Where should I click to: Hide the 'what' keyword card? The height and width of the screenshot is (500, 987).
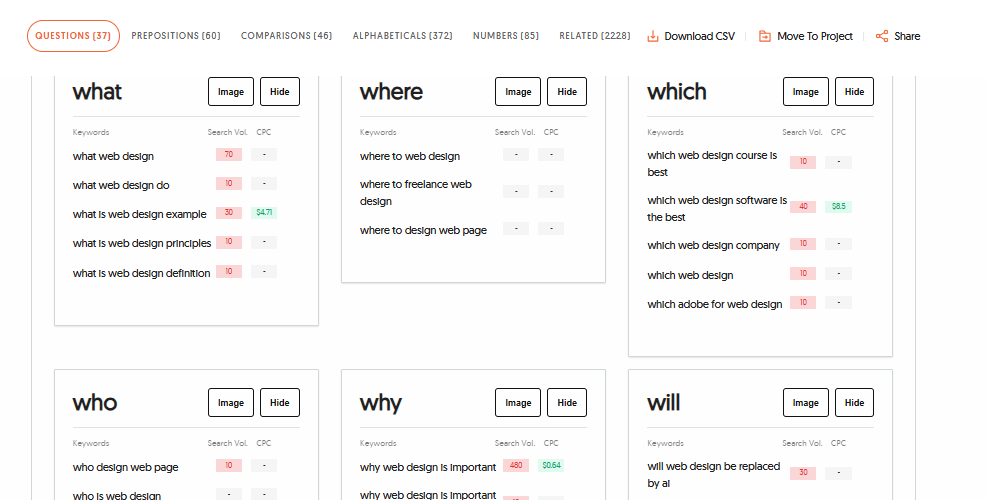(280, 92)
